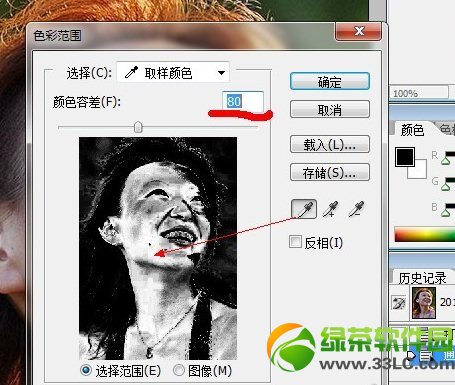Image resolution: width=455 pixels, height=385 pixels.
Task: Click the black-and-white selection preview image
Action: tap(158, 248)
